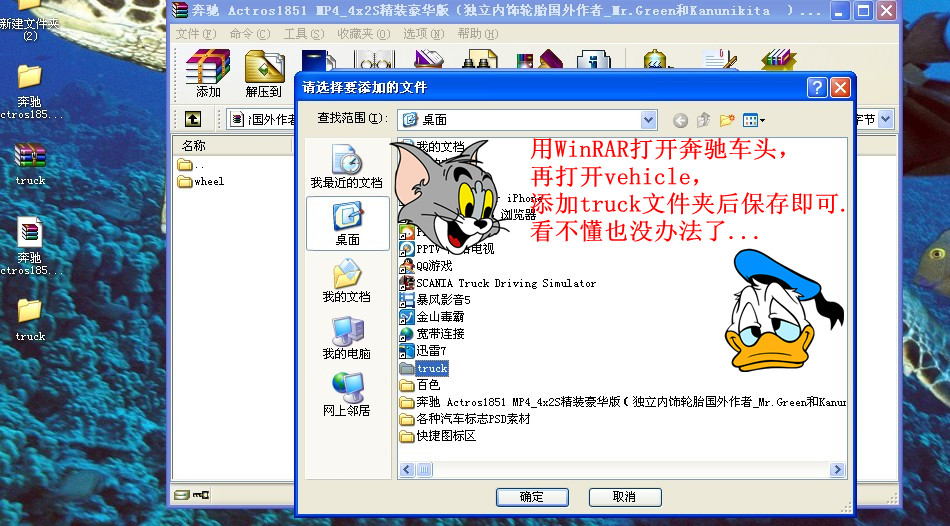
Task: Click the 名称 column header in WinRAR
Action: [x=233, y=145]
